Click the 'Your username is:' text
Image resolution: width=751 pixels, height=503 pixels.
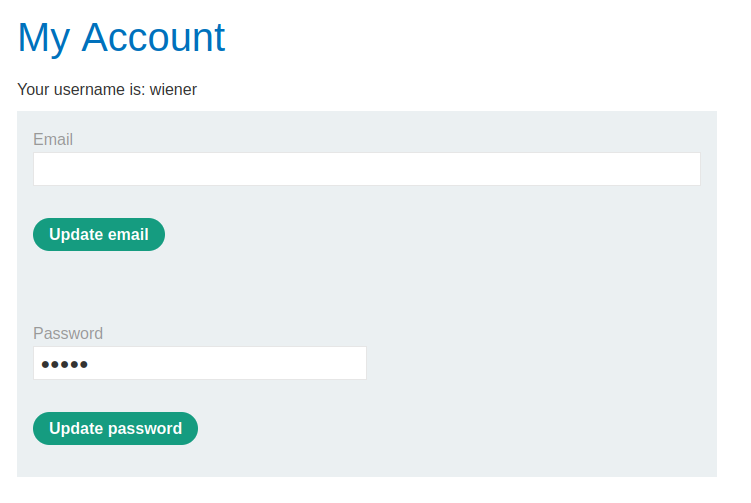(x=81, y=90)
